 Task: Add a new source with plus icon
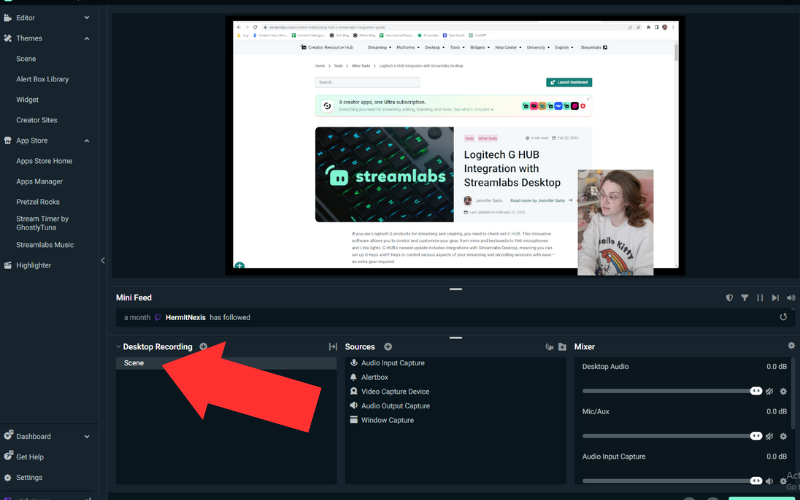tap(388, 346)
